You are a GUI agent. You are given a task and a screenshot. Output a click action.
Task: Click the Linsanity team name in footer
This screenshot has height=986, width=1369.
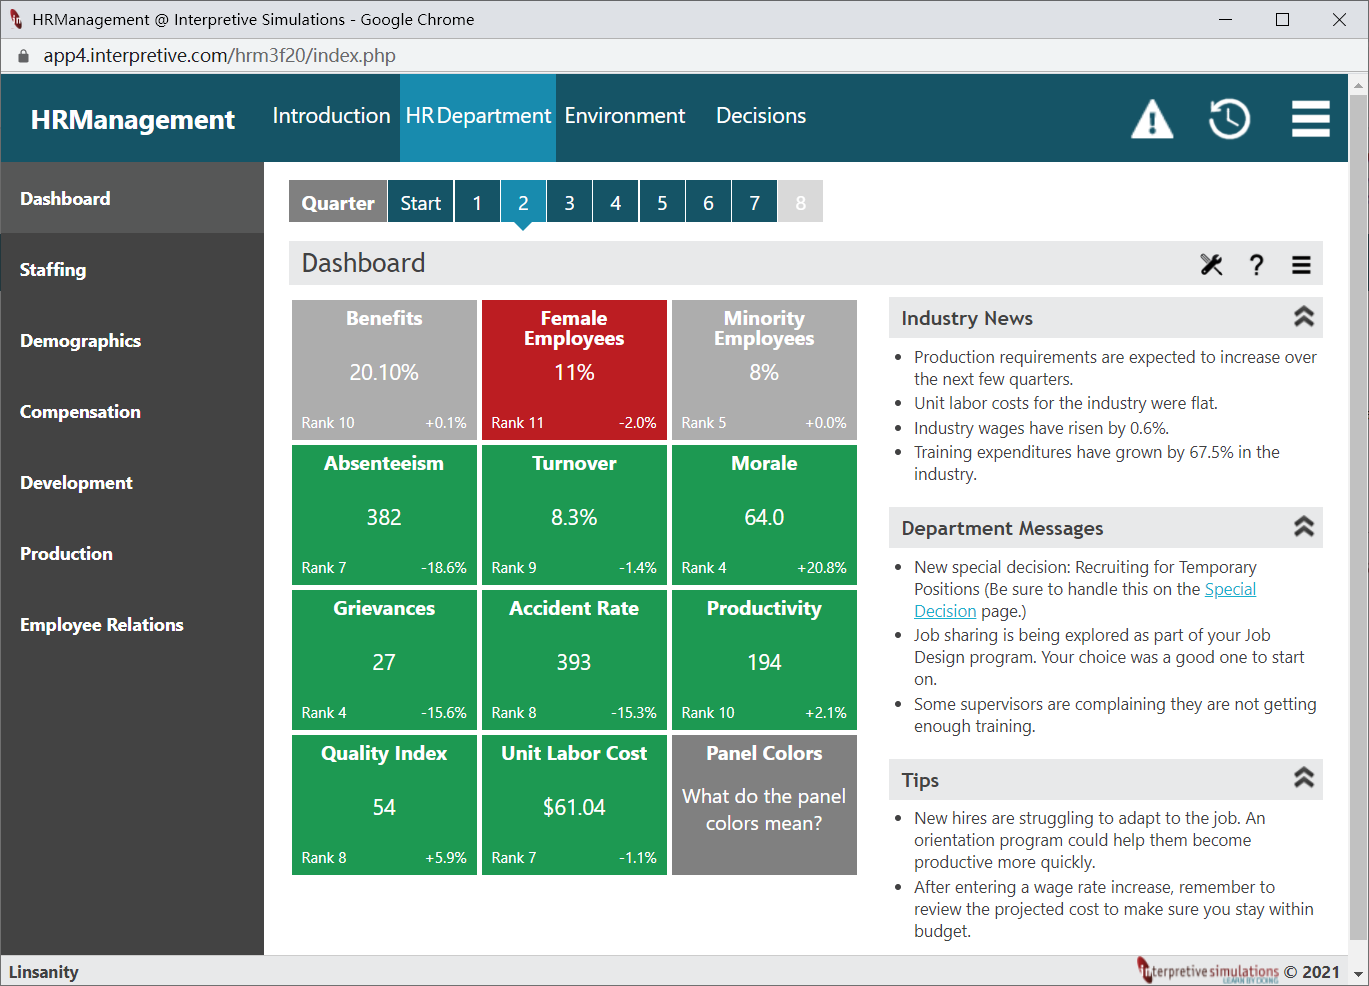coord(44,972)
